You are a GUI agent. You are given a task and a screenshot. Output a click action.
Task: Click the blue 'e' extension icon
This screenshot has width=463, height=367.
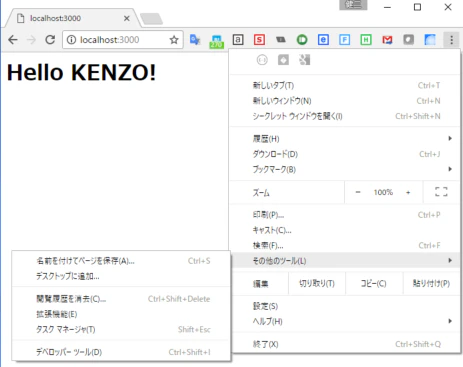(323, 40)
